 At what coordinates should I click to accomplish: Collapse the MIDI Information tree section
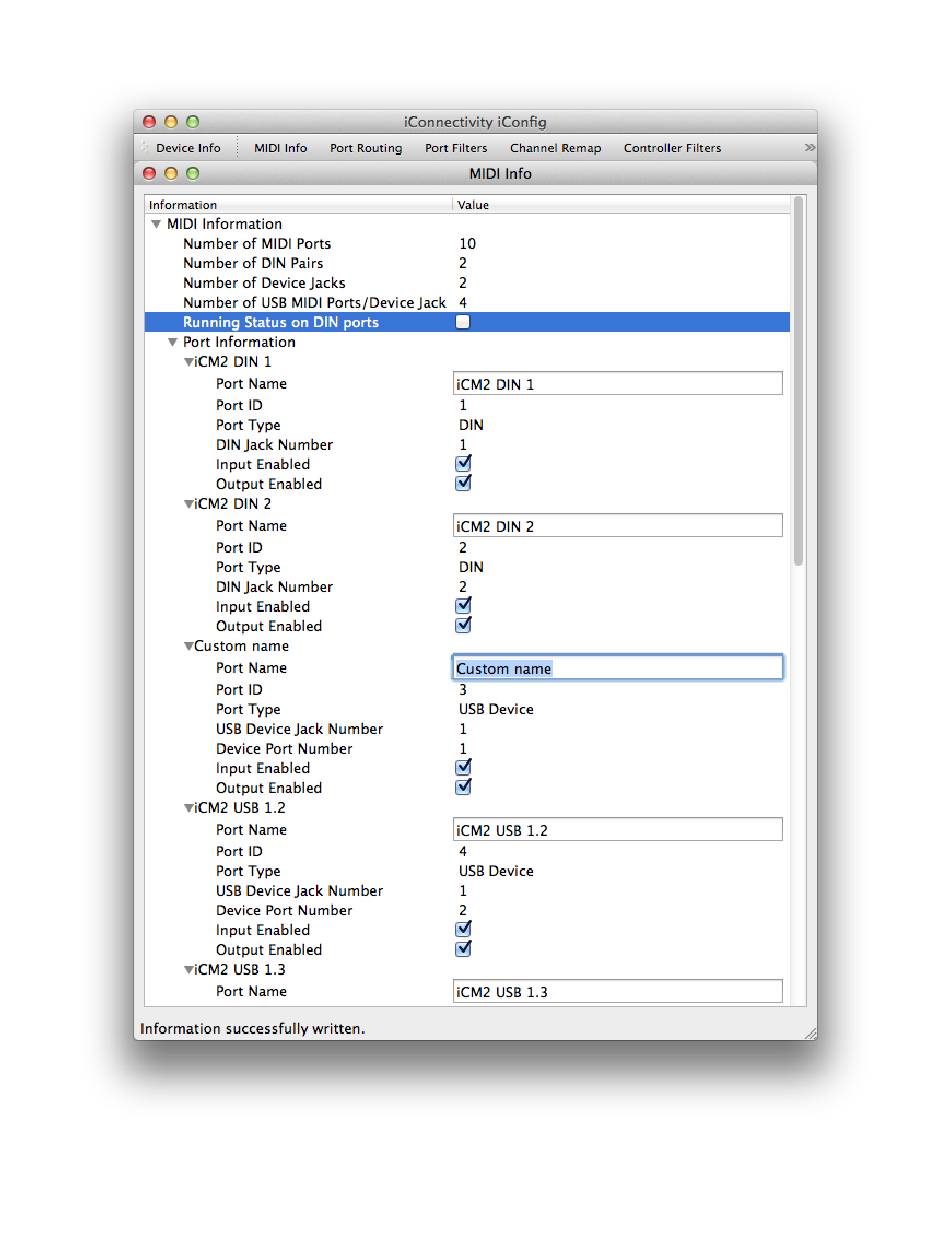(156, 224)
